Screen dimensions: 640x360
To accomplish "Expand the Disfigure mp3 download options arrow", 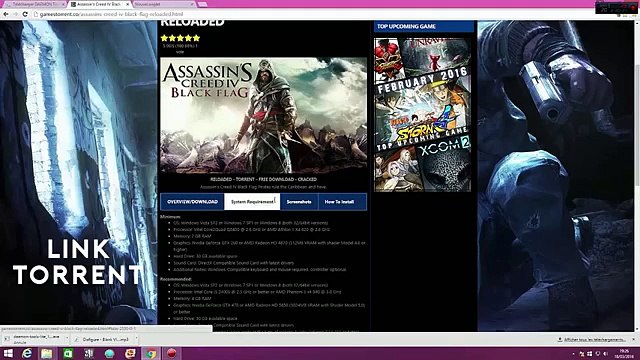I will (137, 339).
